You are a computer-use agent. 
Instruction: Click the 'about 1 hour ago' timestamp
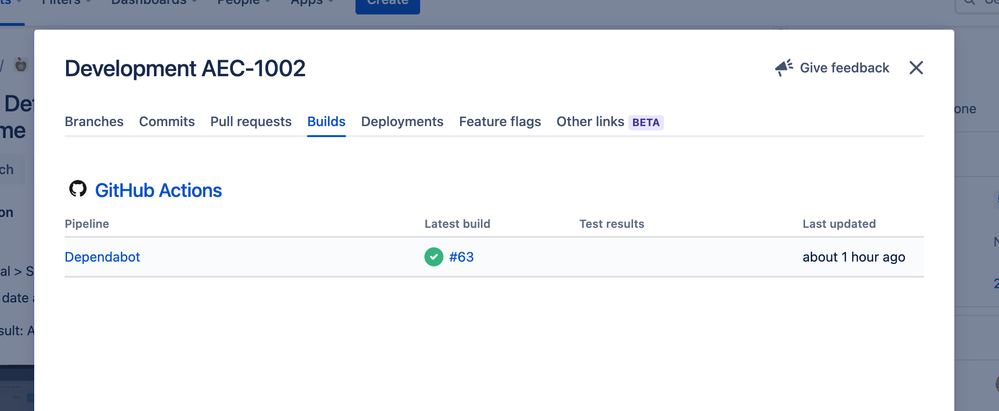click(854, 257)
